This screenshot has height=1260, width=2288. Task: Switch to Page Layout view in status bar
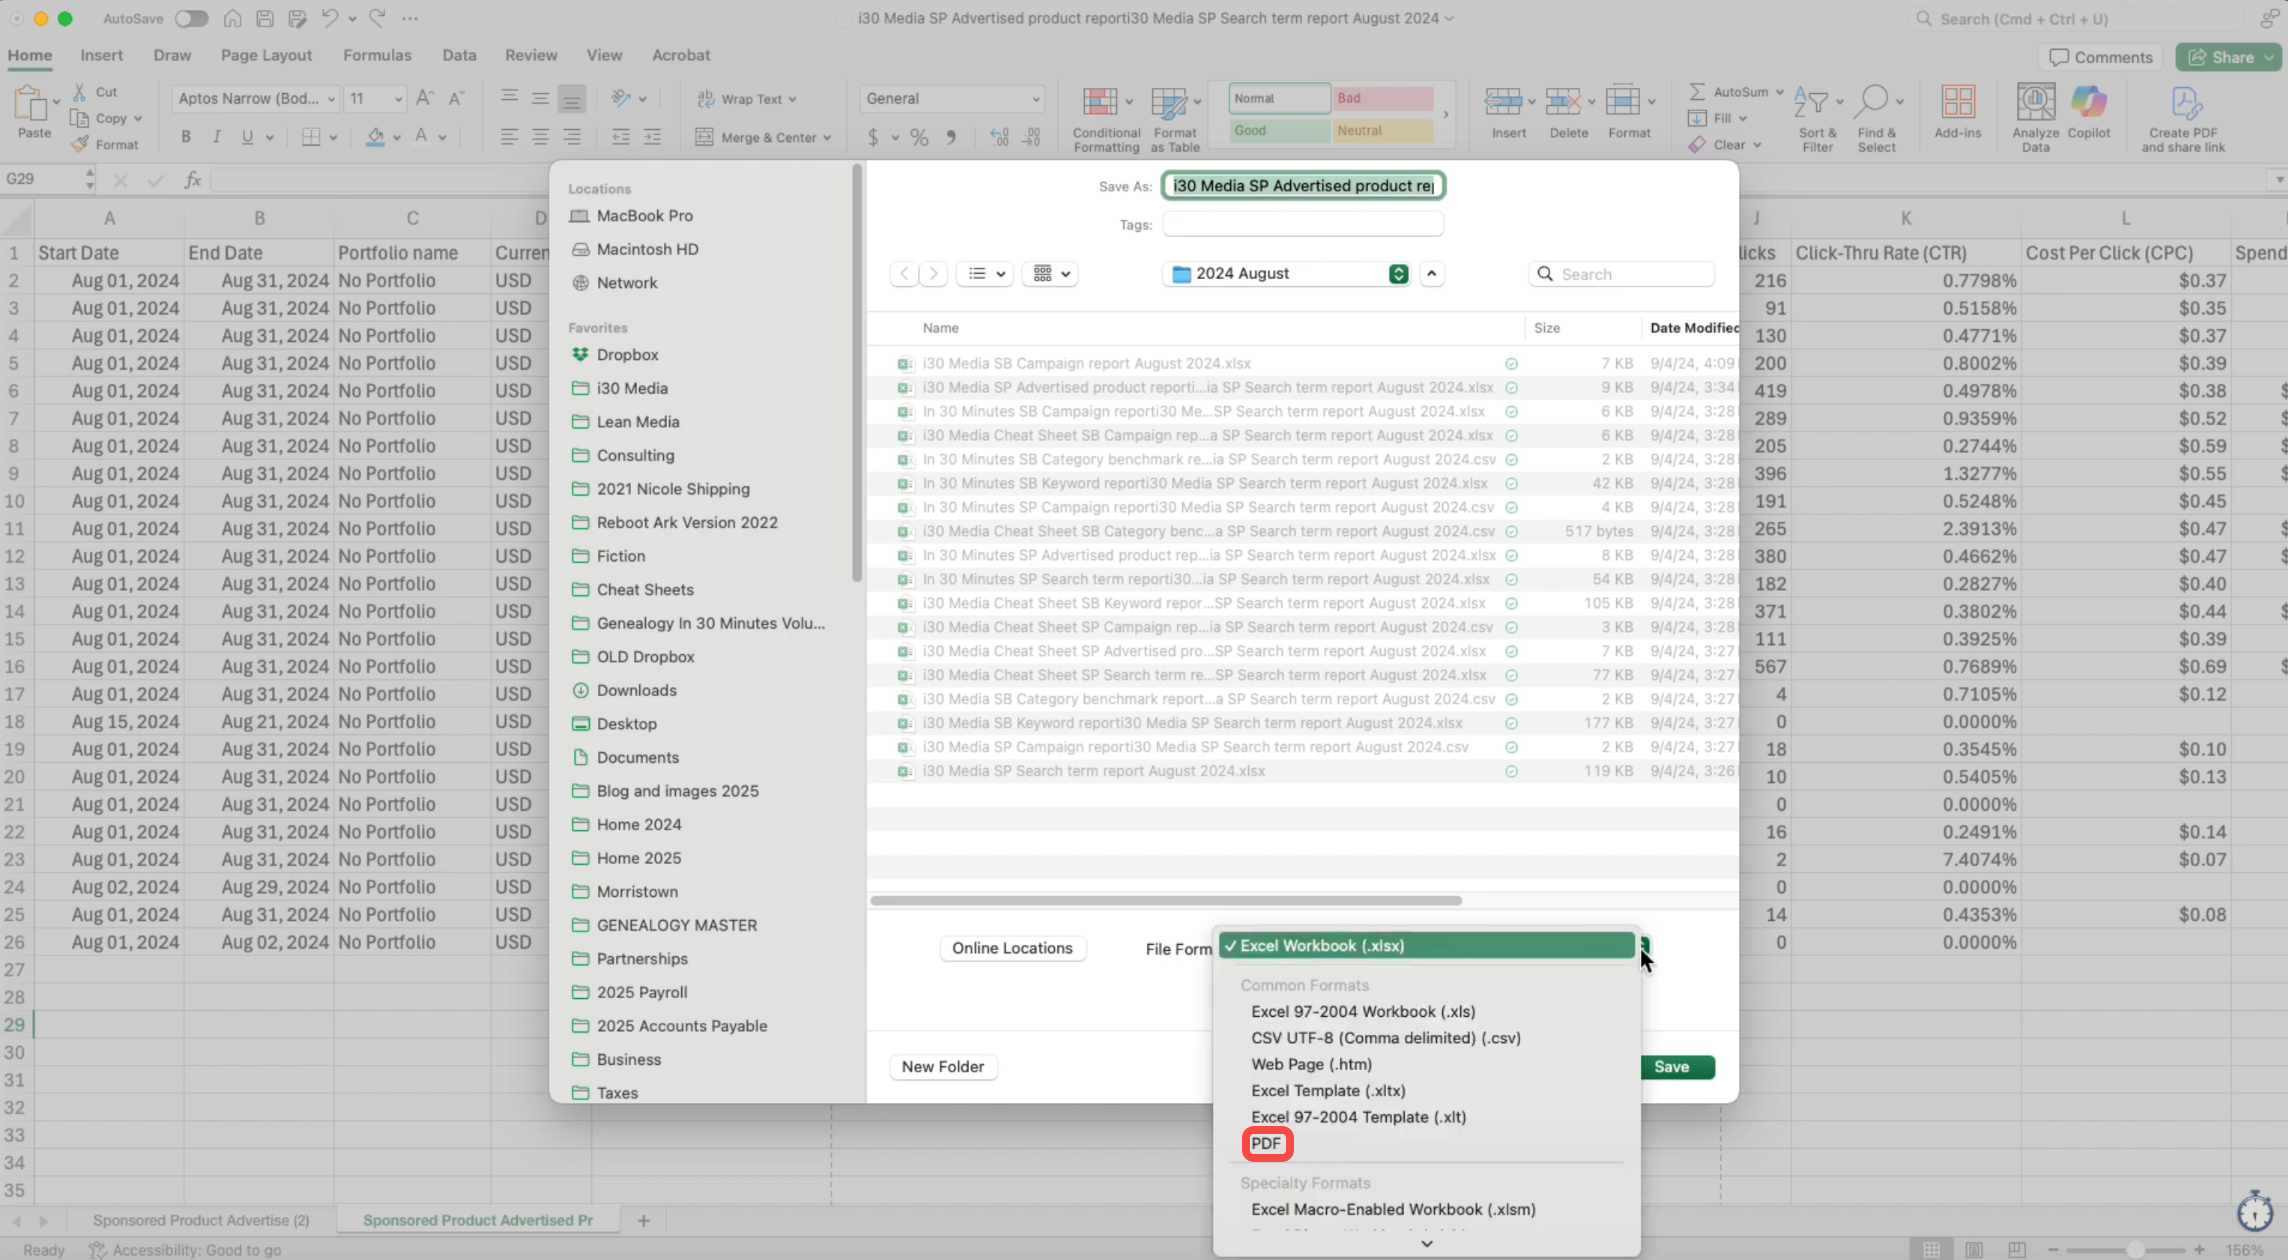click(1974, 1250)
